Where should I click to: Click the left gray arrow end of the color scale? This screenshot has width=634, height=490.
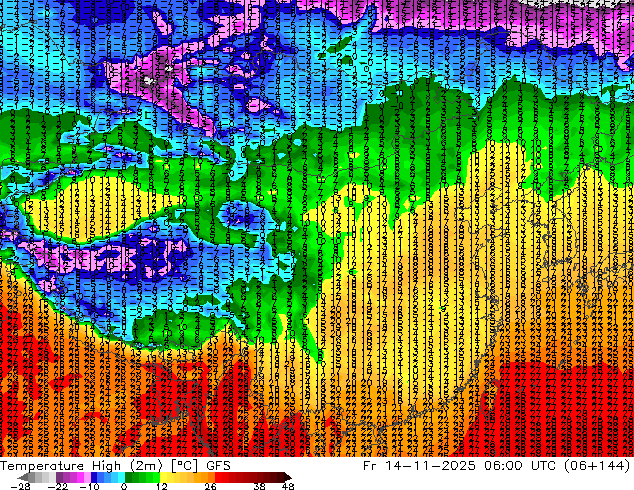pos(23,477)
